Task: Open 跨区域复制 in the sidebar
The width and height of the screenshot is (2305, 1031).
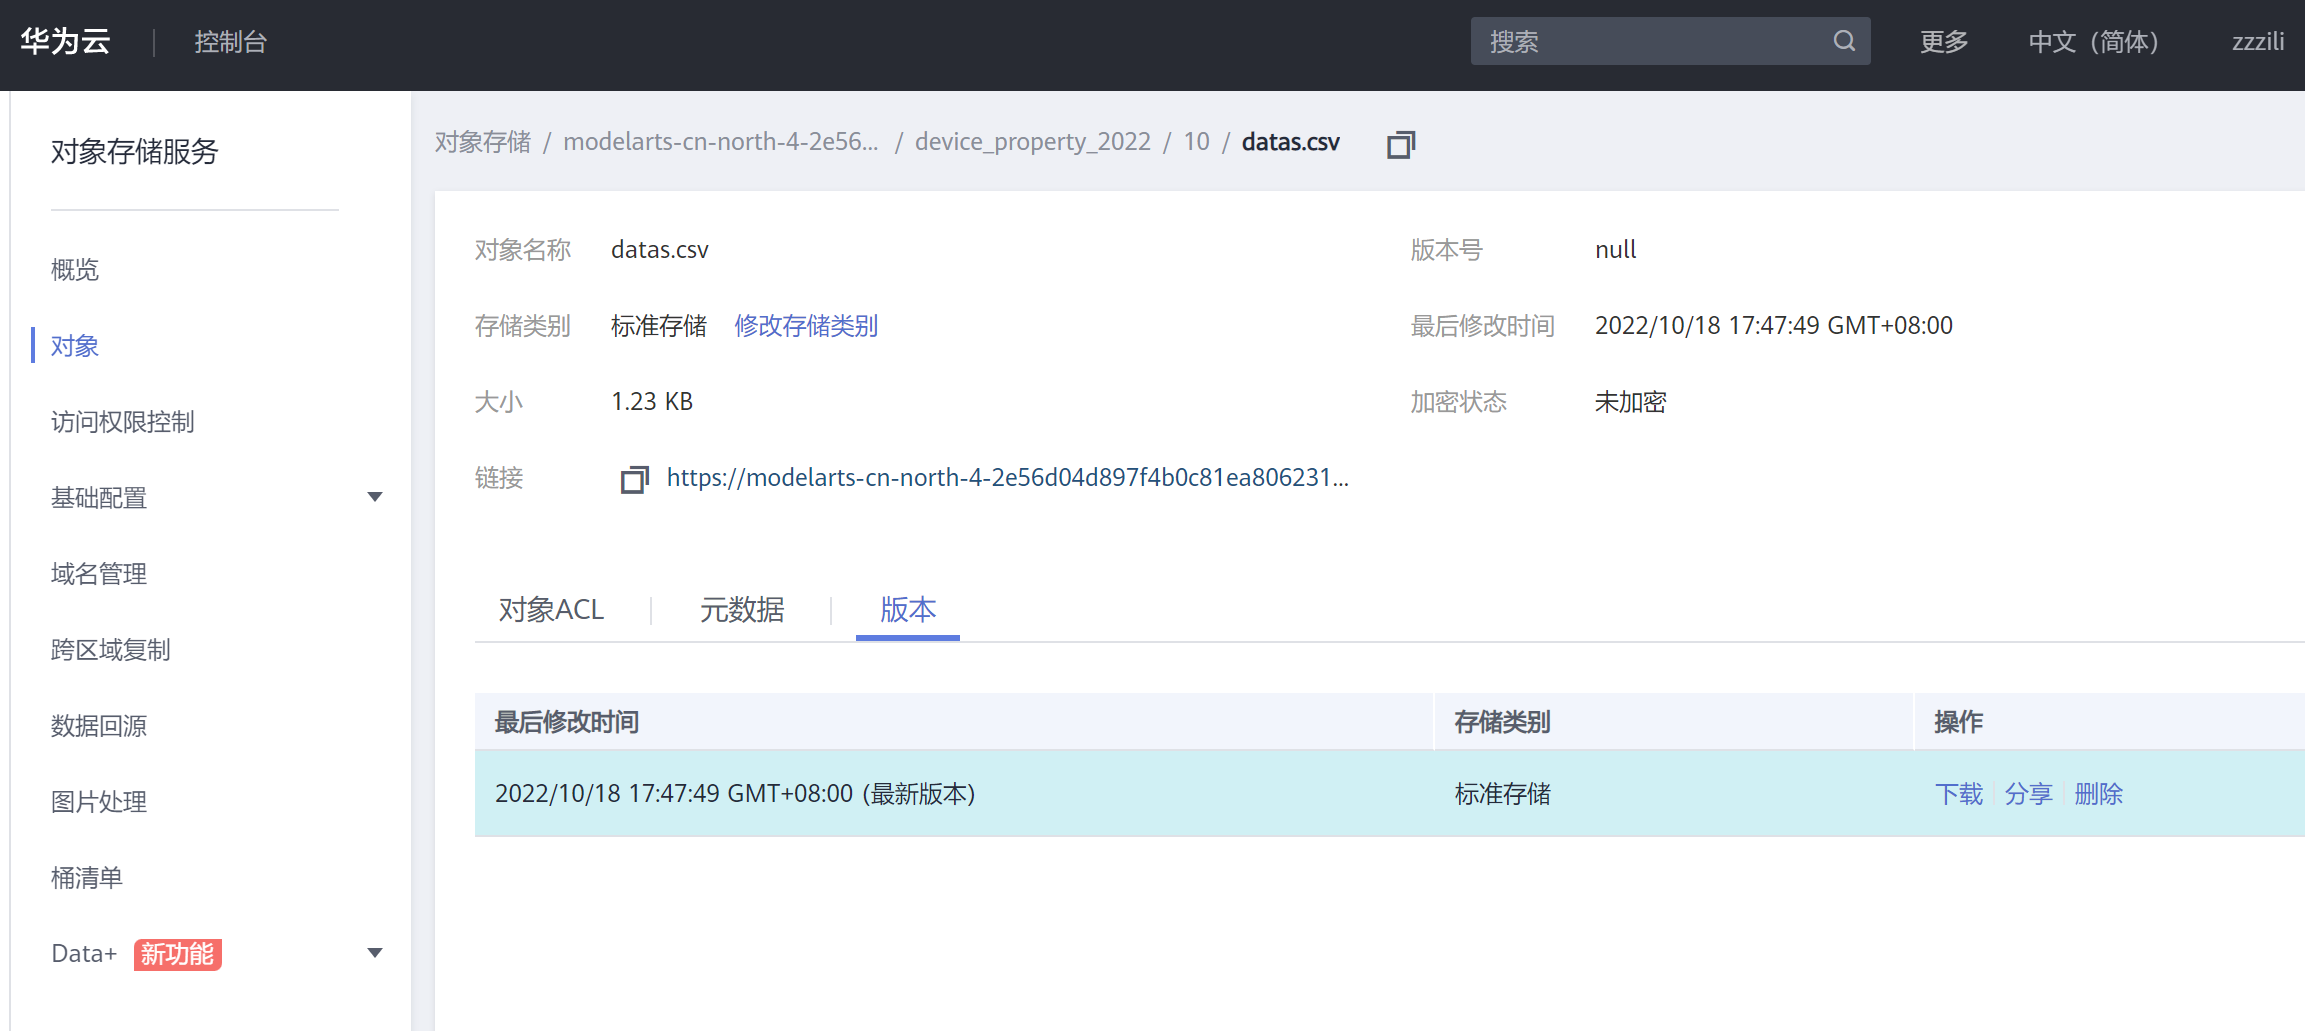Action: point(111,649)
